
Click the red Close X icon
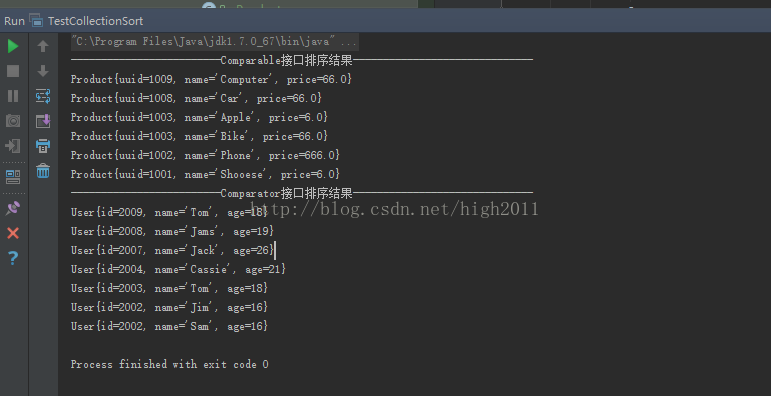13,233
